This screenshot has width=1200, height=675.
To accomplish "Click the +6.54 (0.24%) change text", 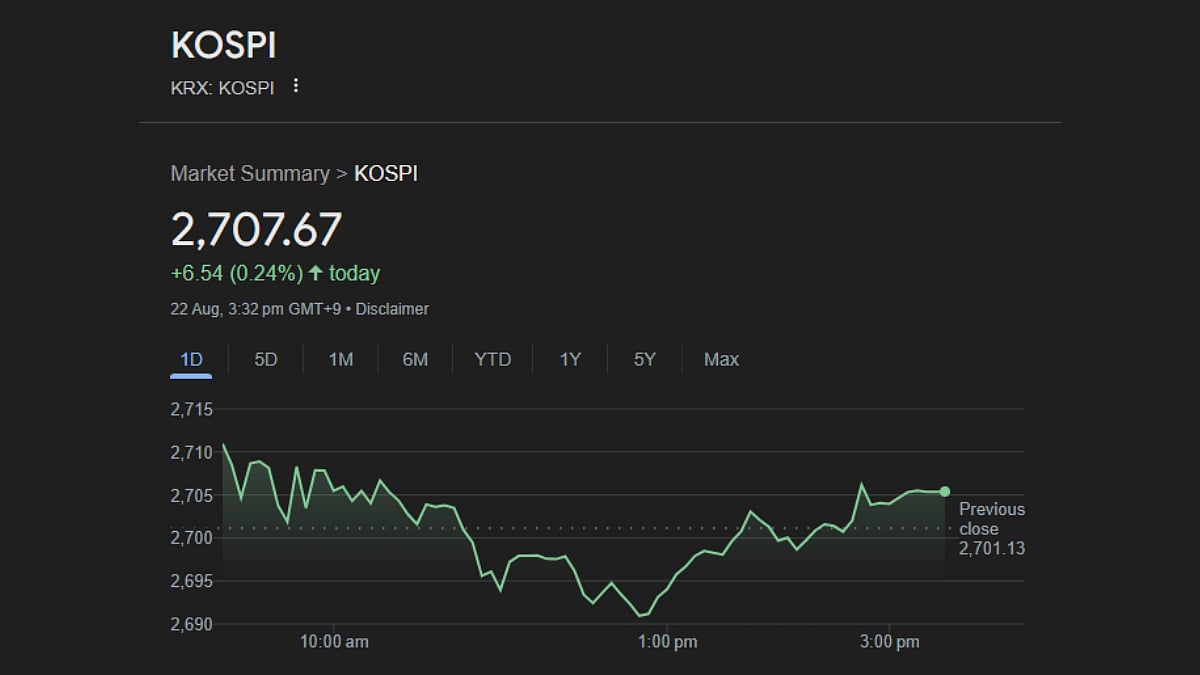I will 236,273.
